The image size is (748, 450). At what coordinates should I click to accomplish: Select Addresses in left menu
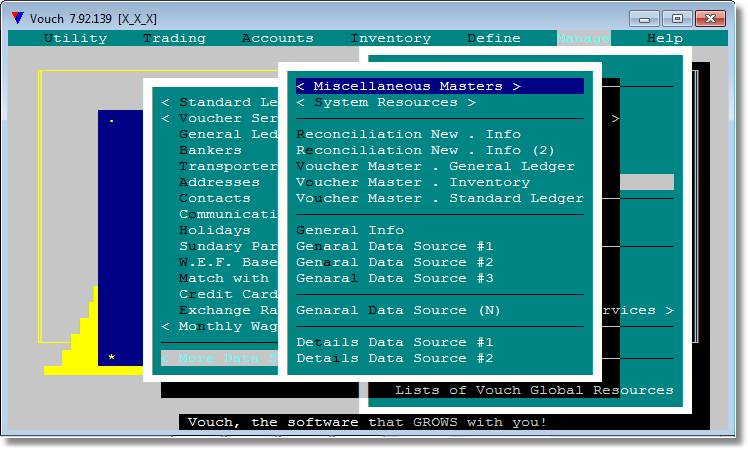coord(219,182)
